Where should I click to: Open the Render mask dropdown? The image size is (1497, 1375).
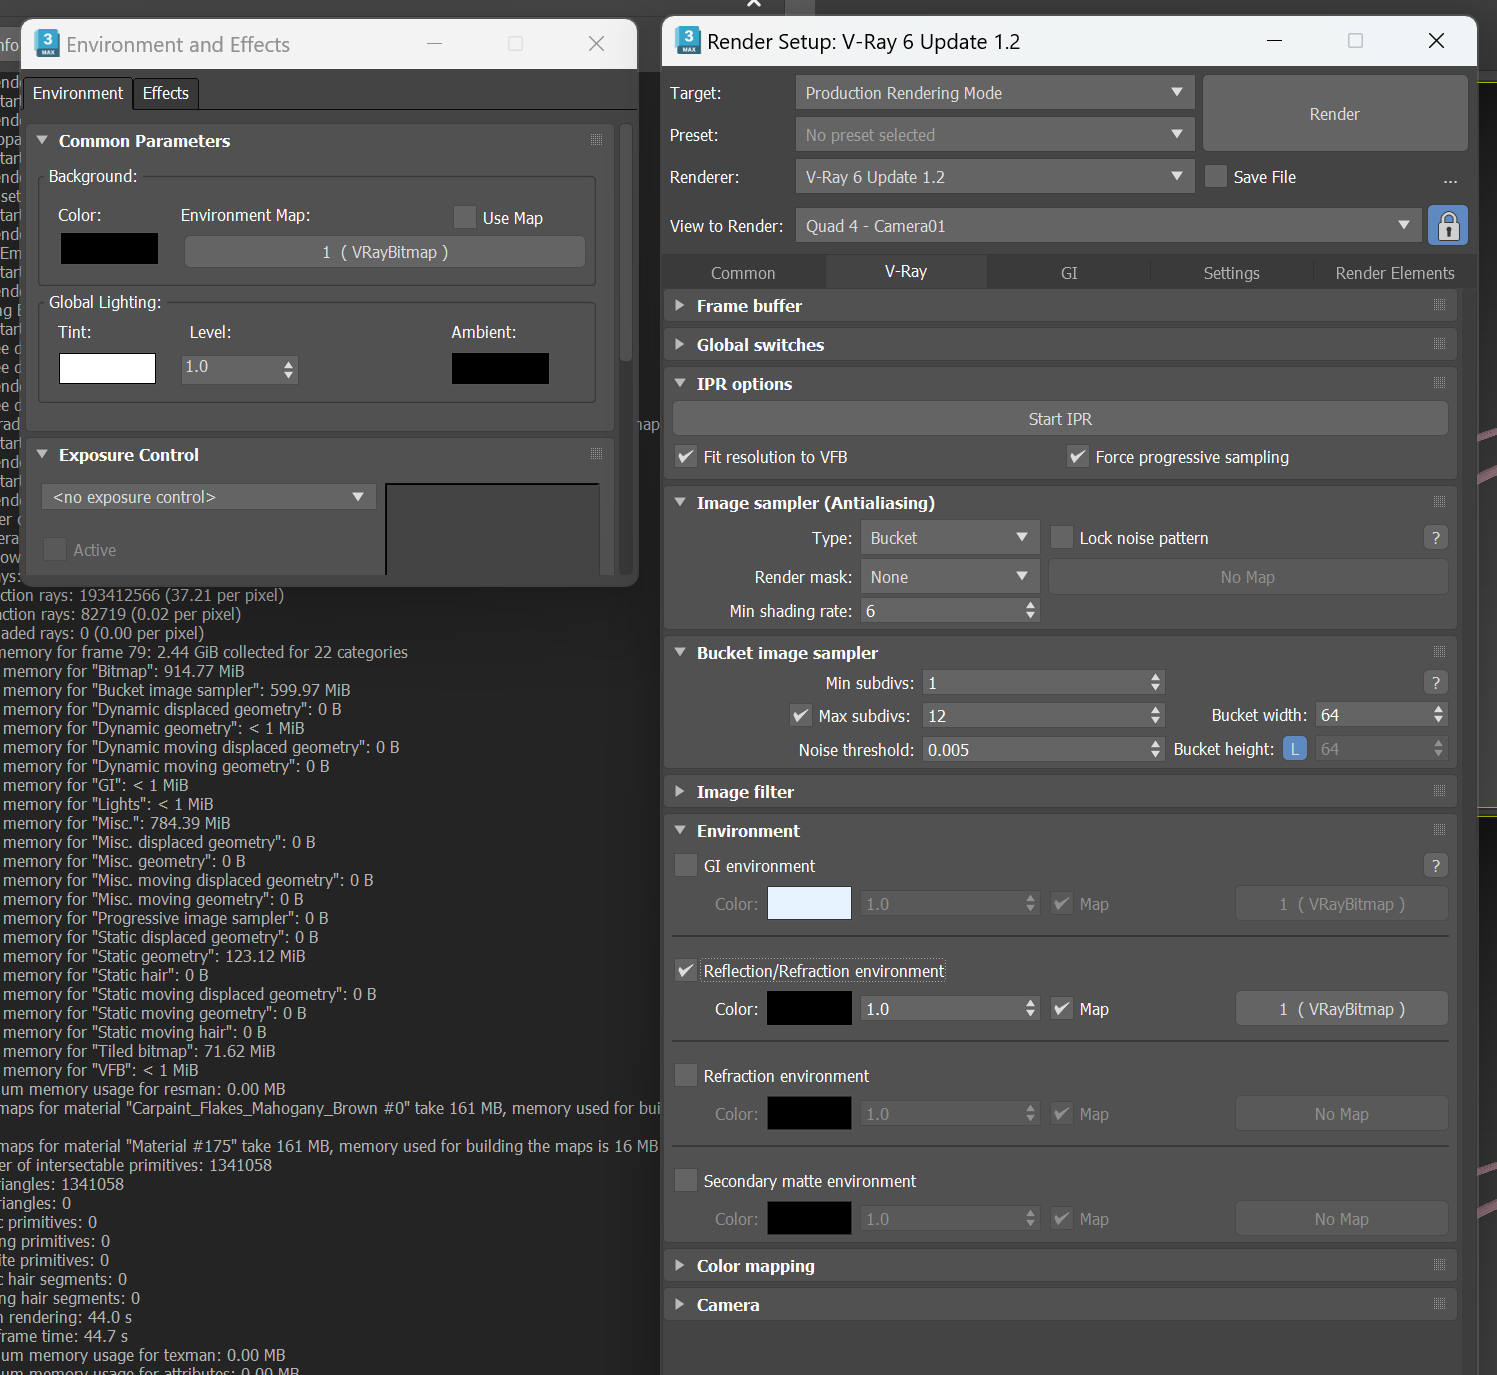click(951, 577)
